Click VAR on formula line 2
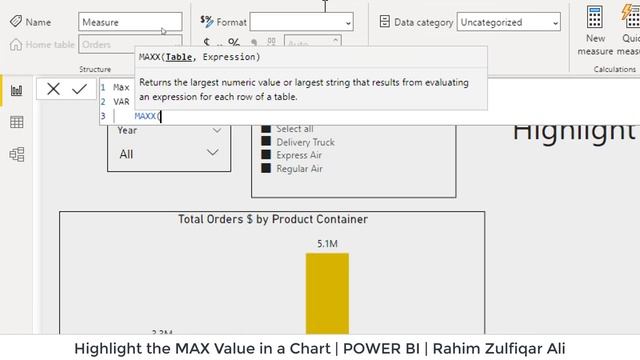The width and height of the screenshot is (640, 360). 121,102
